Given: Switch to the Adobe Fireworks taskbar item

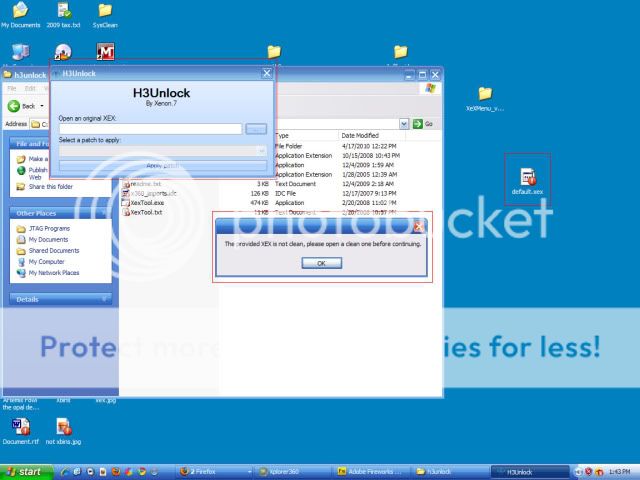Looking at the screenshot, I should coord(370,470).
